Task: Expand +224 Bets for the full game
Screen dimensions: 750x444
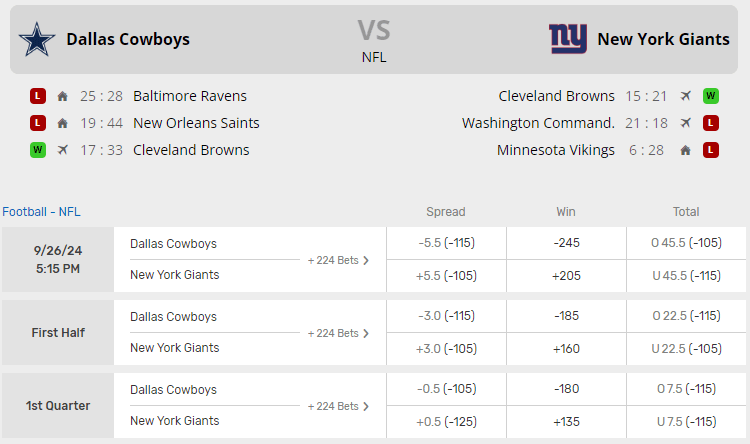Action: pos(338,260)
